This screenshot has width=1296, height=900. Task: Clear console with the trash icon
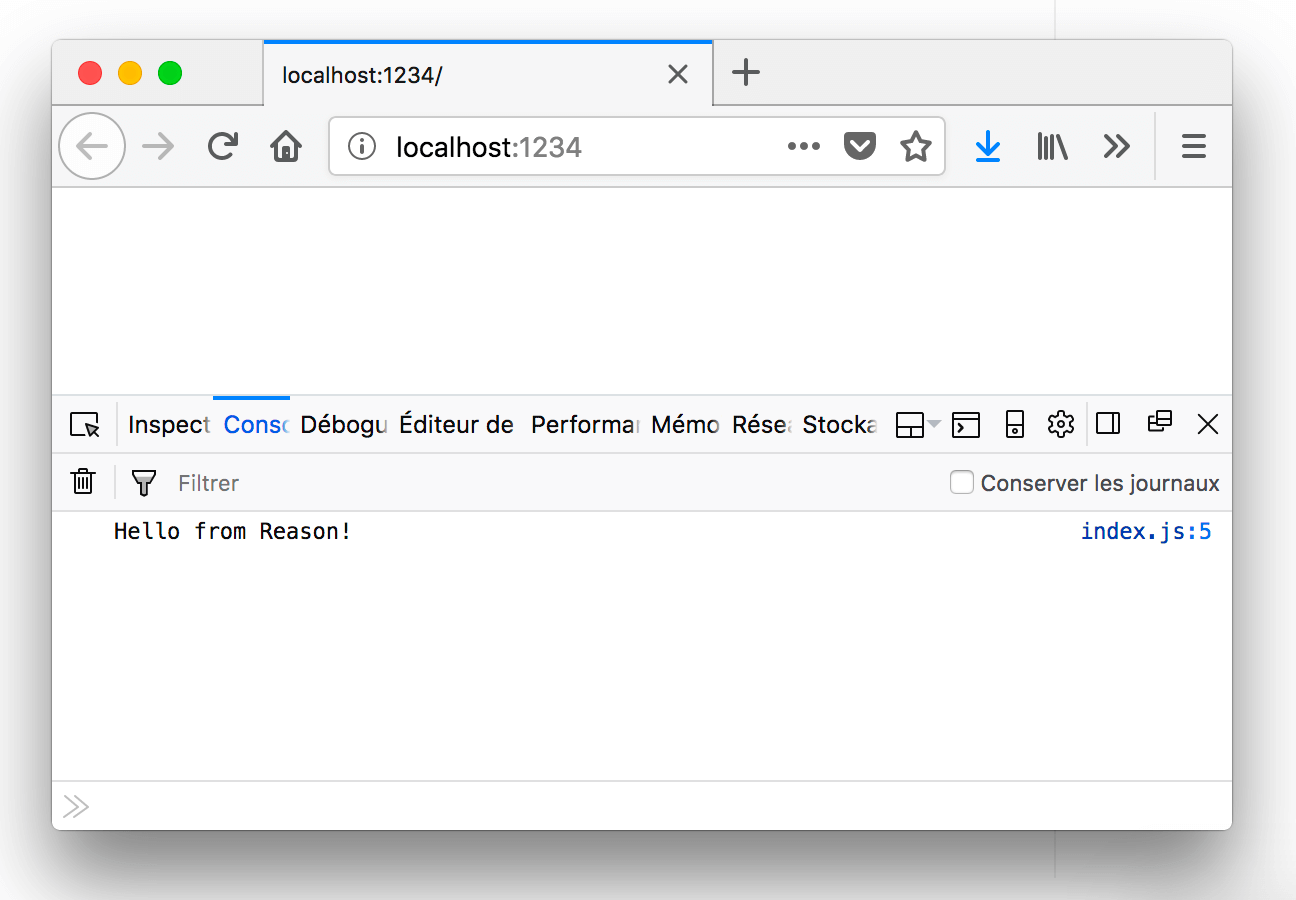(83, 482)
